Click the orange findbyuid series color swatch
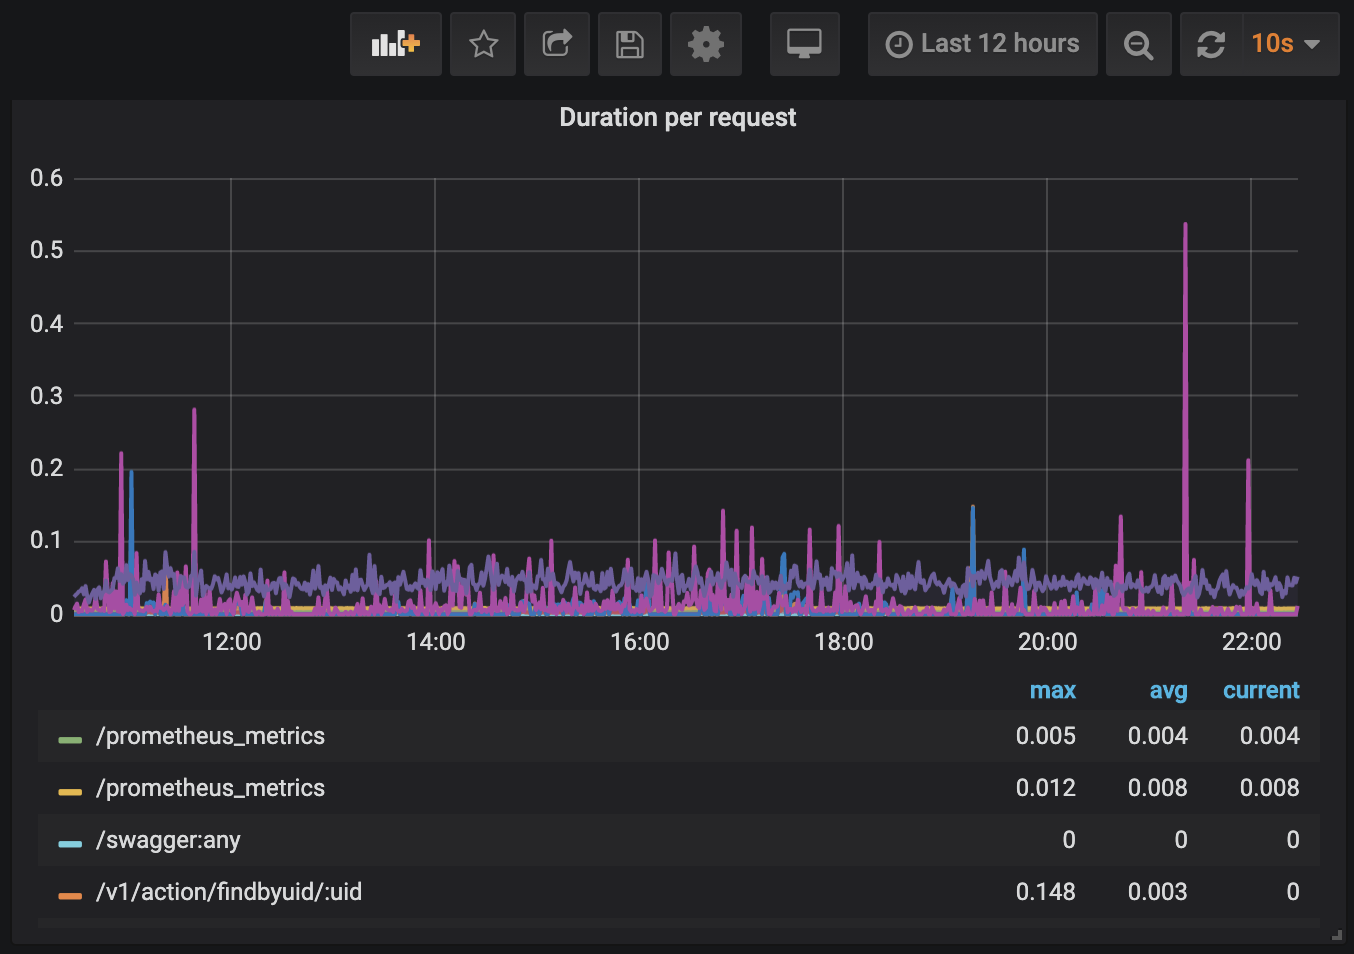This screenshot has width=1354, height=954. click(x=70, y=896)
